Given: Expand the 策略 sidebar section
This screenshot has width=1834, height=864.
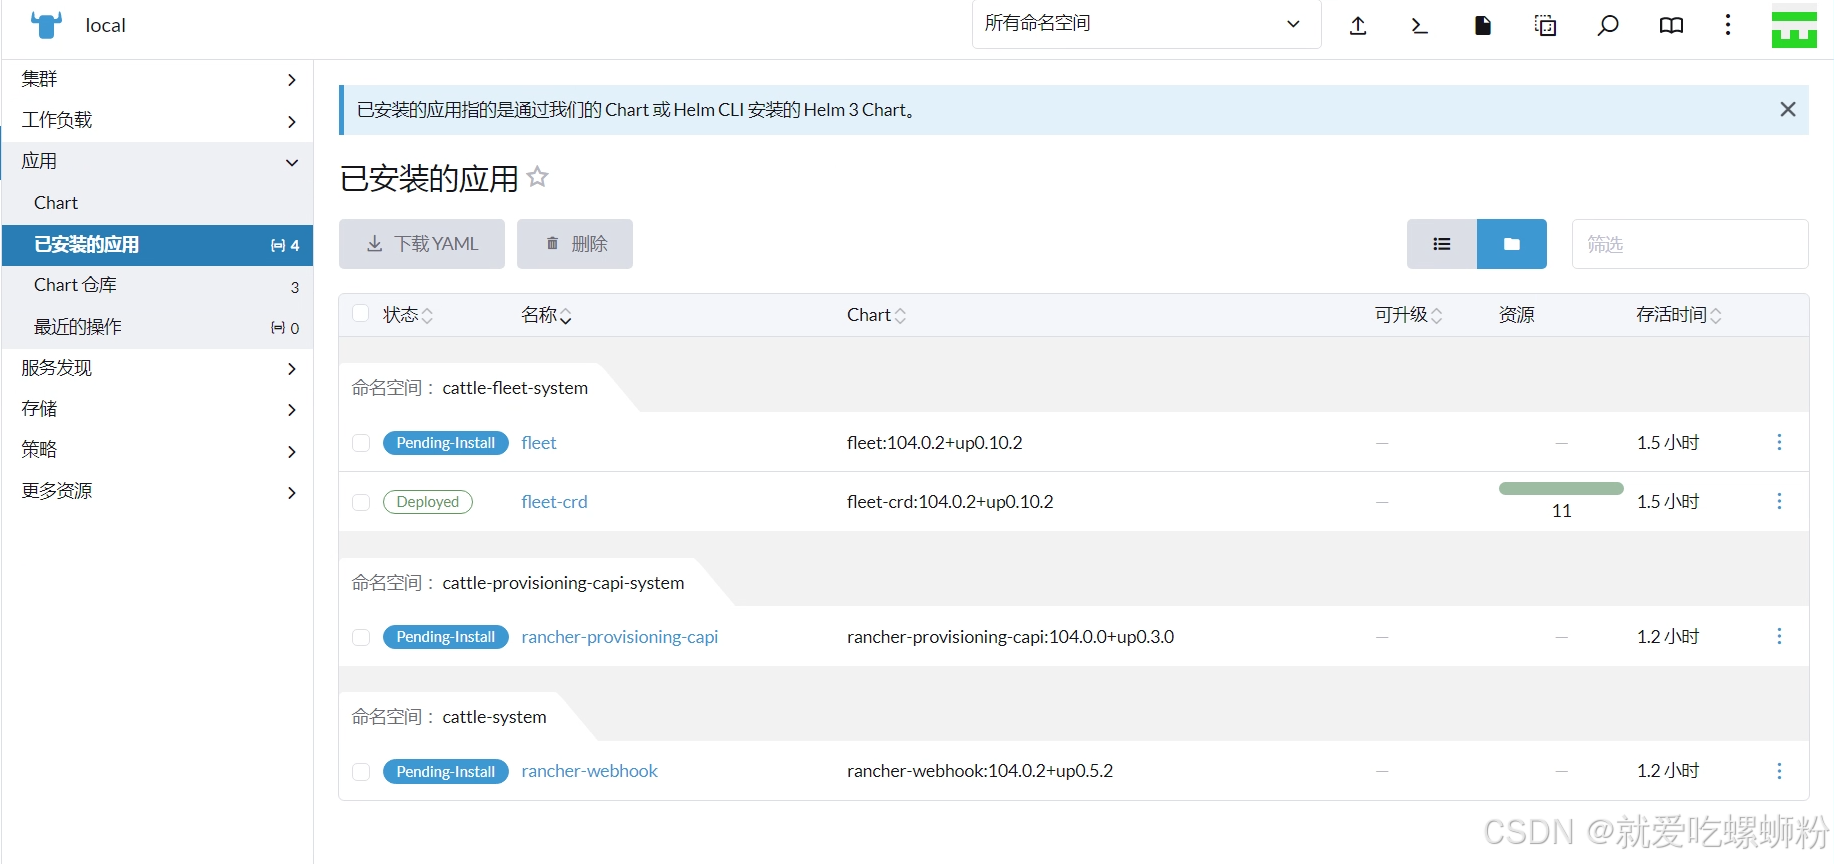Looking at the screenshot, I should pos(157,450).
